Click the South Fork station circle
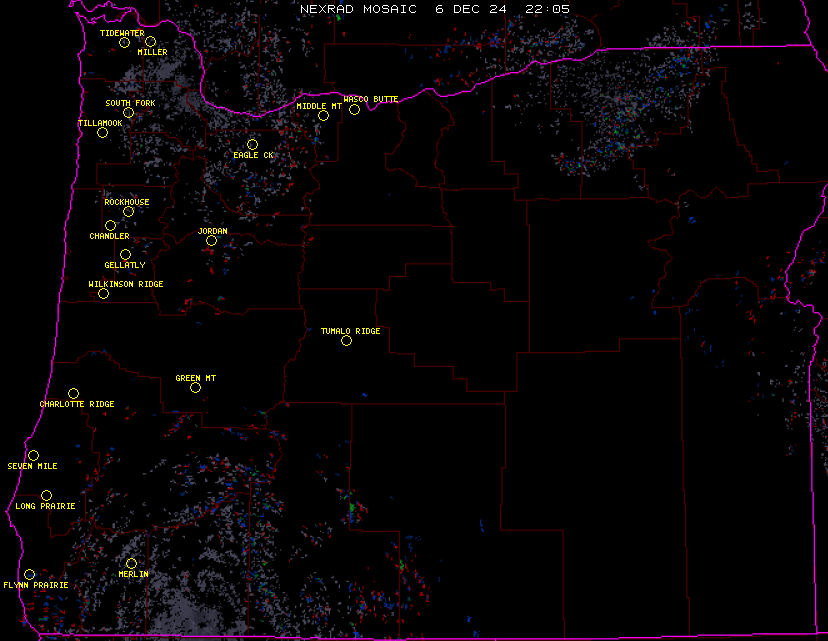This screenshot has height=641, width=828. point(128,112)
